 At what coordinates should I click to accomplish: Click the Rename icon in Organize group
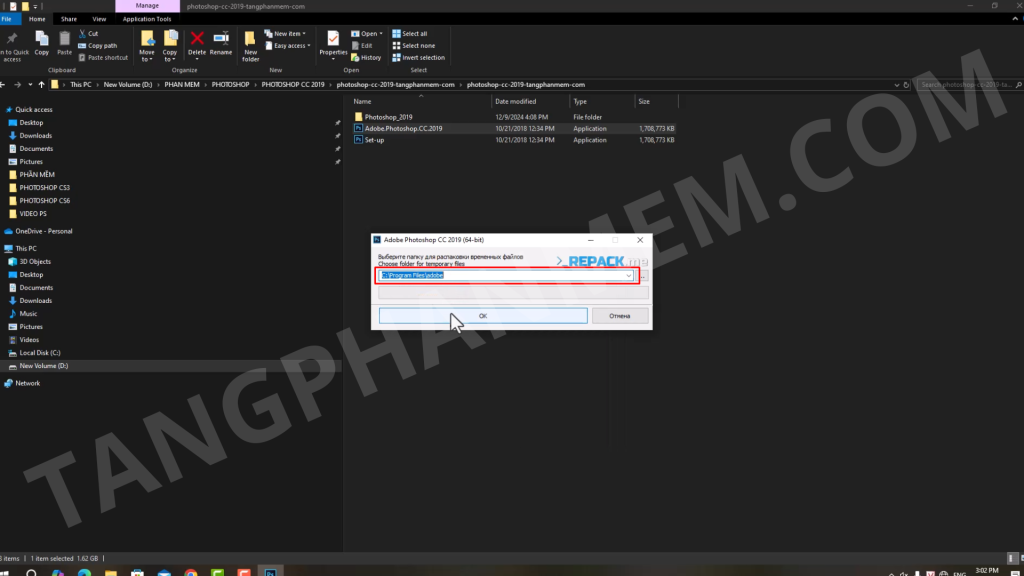(x=221, y=42)
